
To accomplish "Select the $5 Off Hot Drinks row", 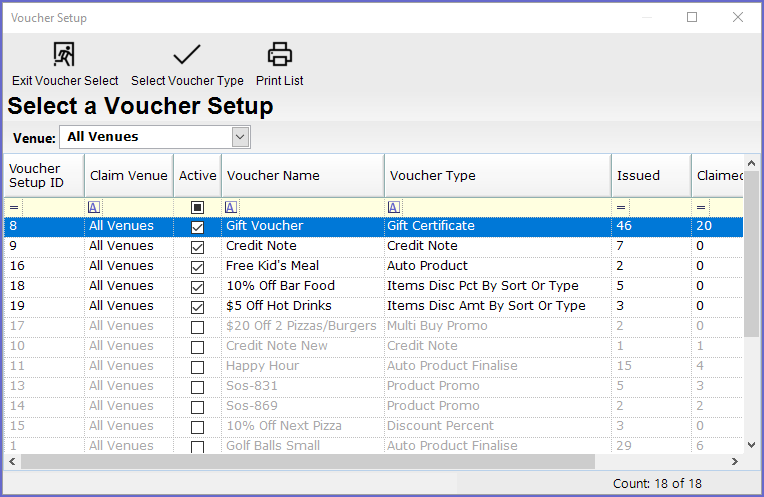I will (x=300, y=306).
